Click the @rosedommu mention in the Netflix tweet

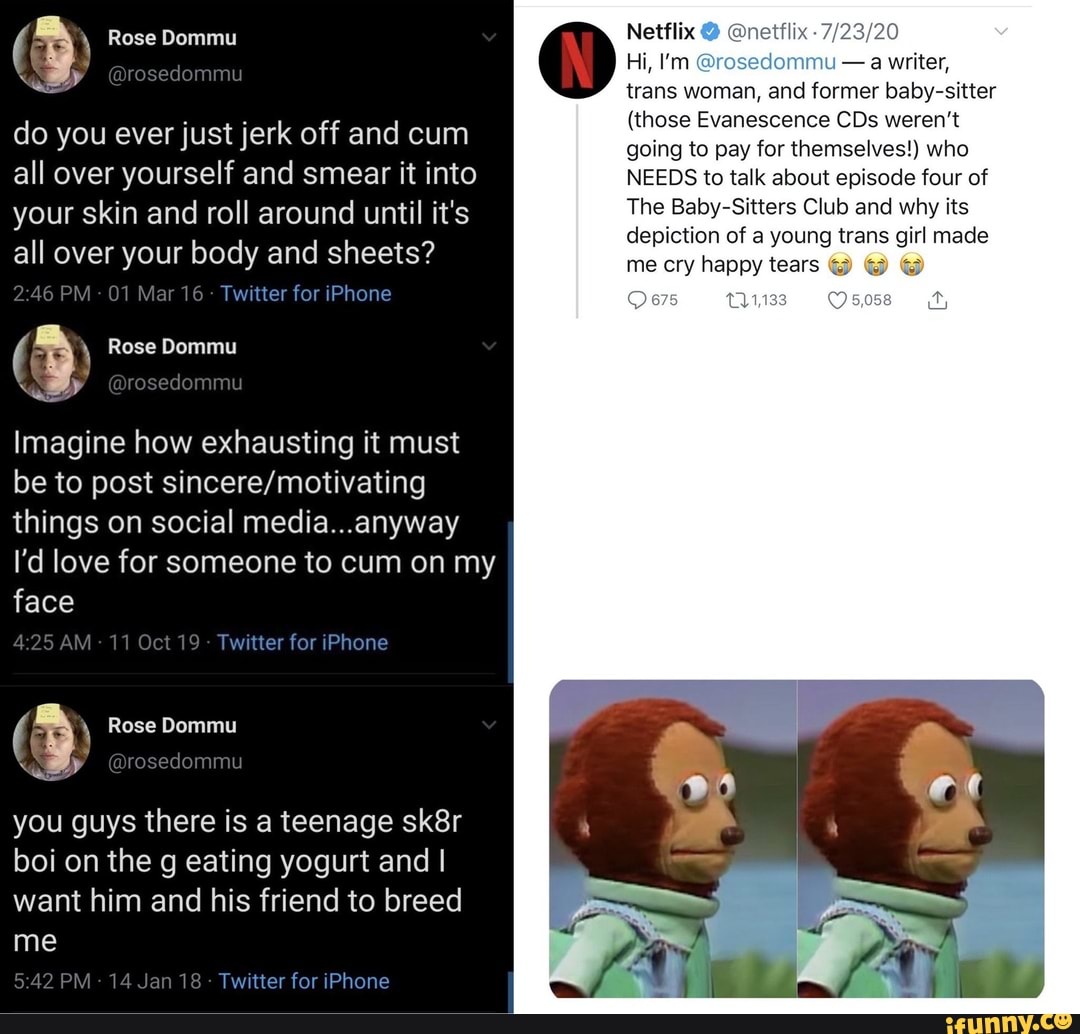click(x=765, y=62)
